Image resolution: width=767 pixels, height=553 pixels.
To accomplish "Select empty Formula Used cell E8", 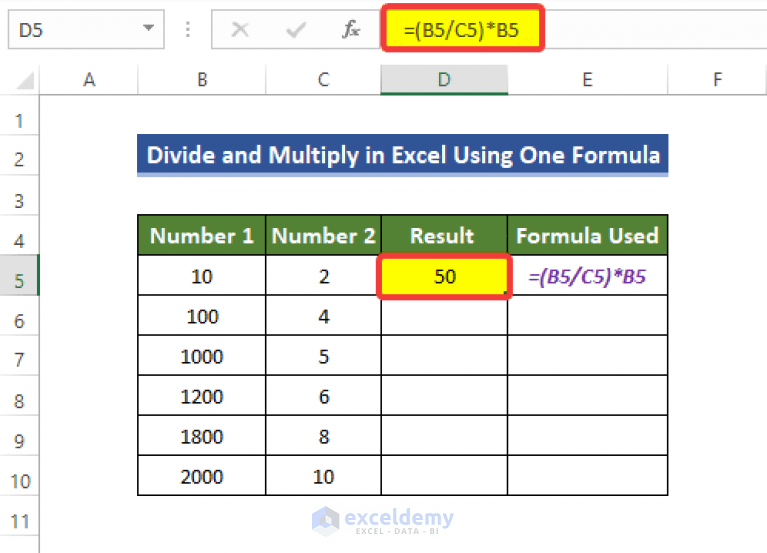I will [x=587, y=396].
